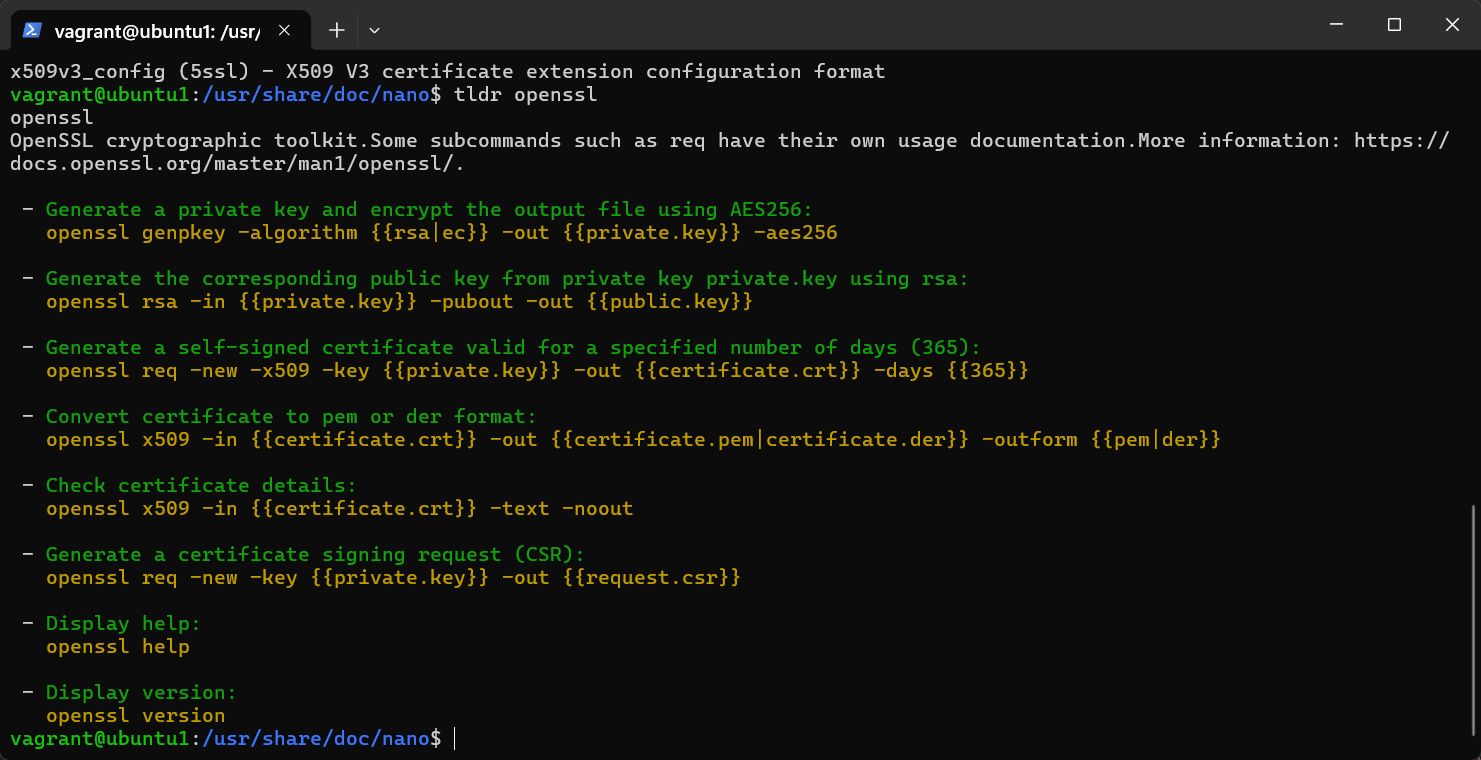Close the terminal window

click(x=1450, y=25)
